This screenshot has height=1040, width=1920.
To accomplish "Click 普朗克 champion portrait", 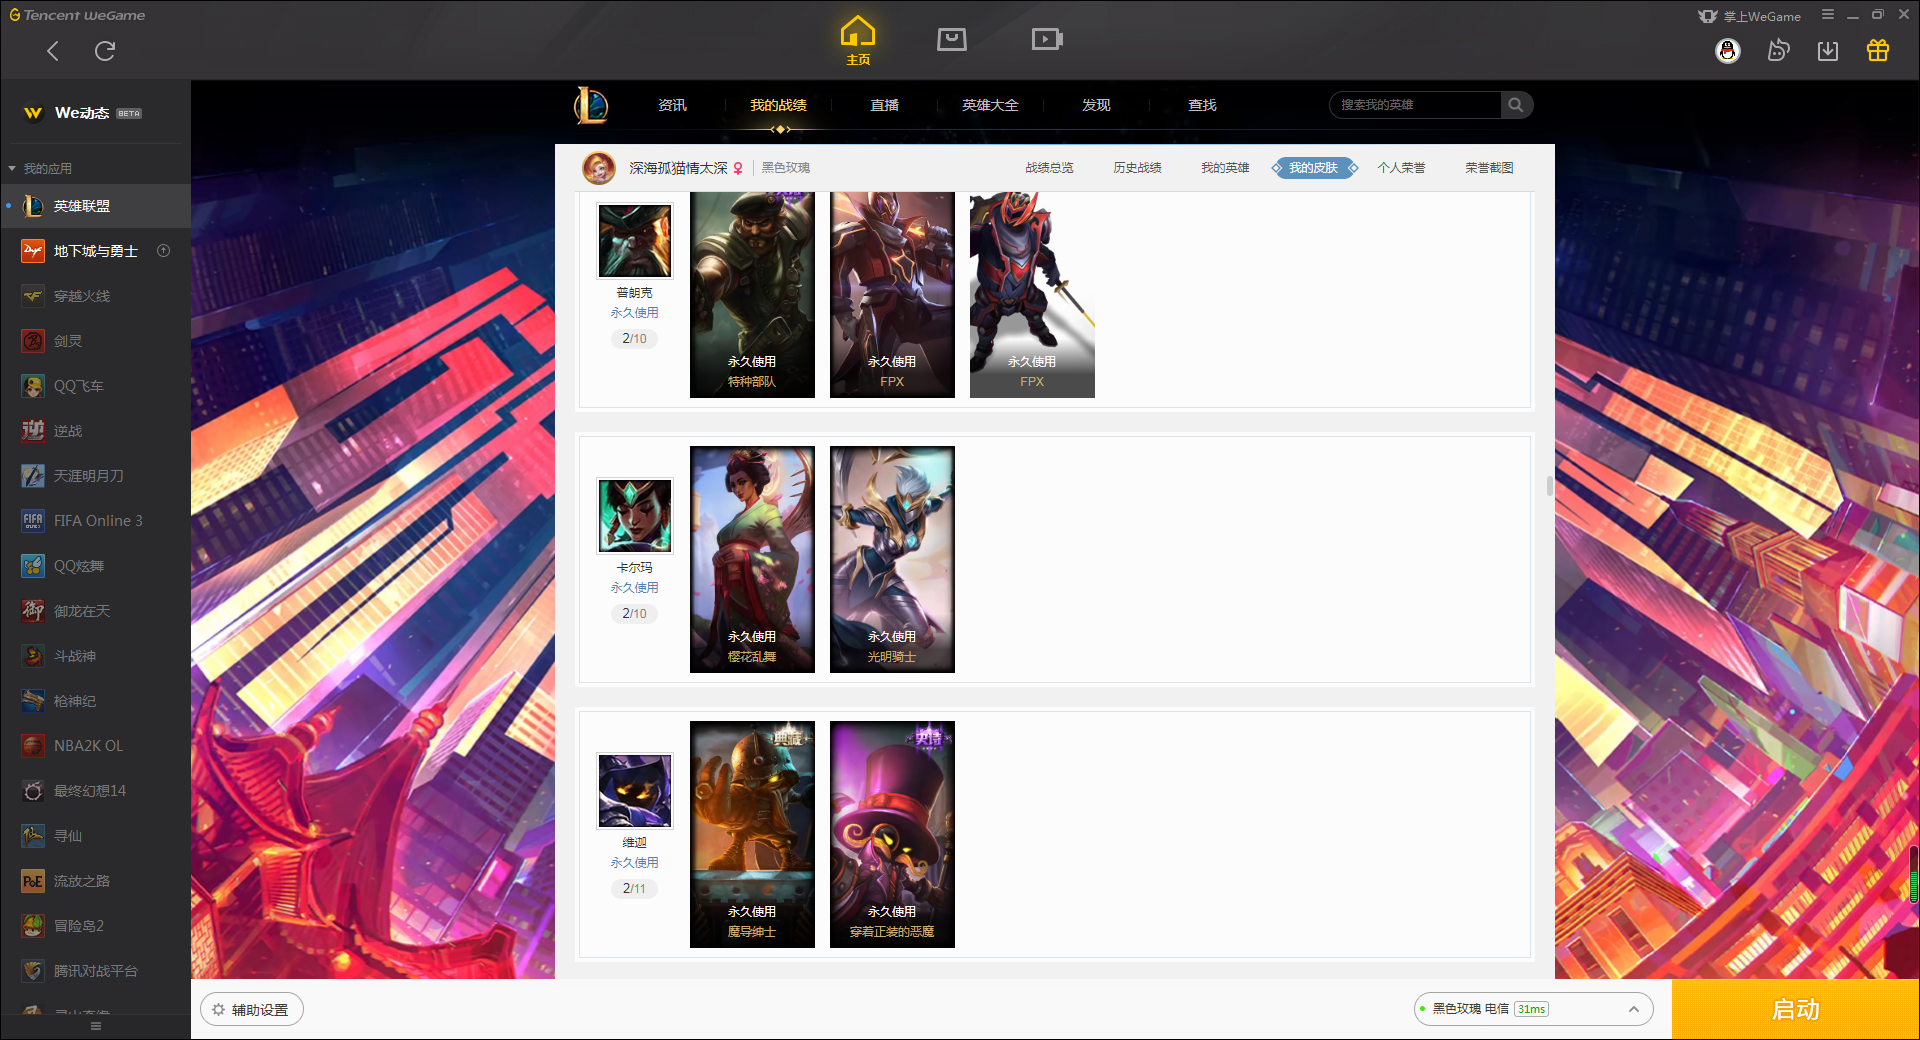I will [635, 241].
